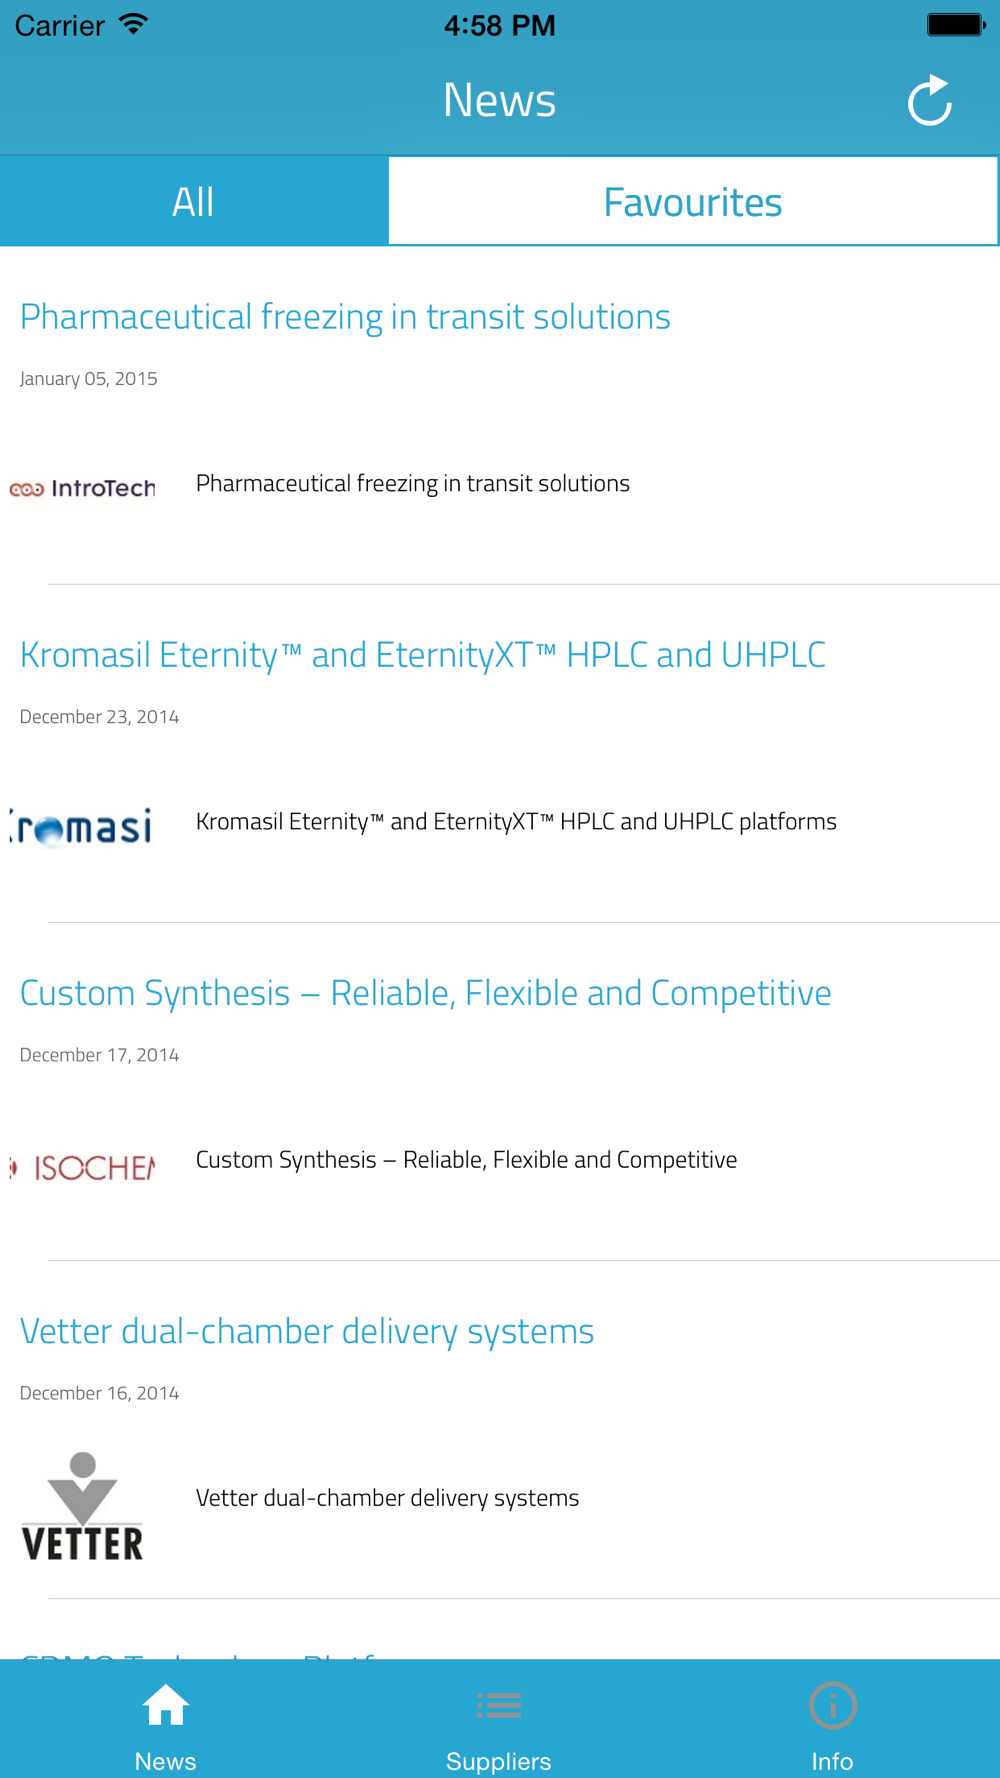Tap the Wi-Fi status icon
The width and height of the screenshot is (1000, 1778).
(133, 24)
